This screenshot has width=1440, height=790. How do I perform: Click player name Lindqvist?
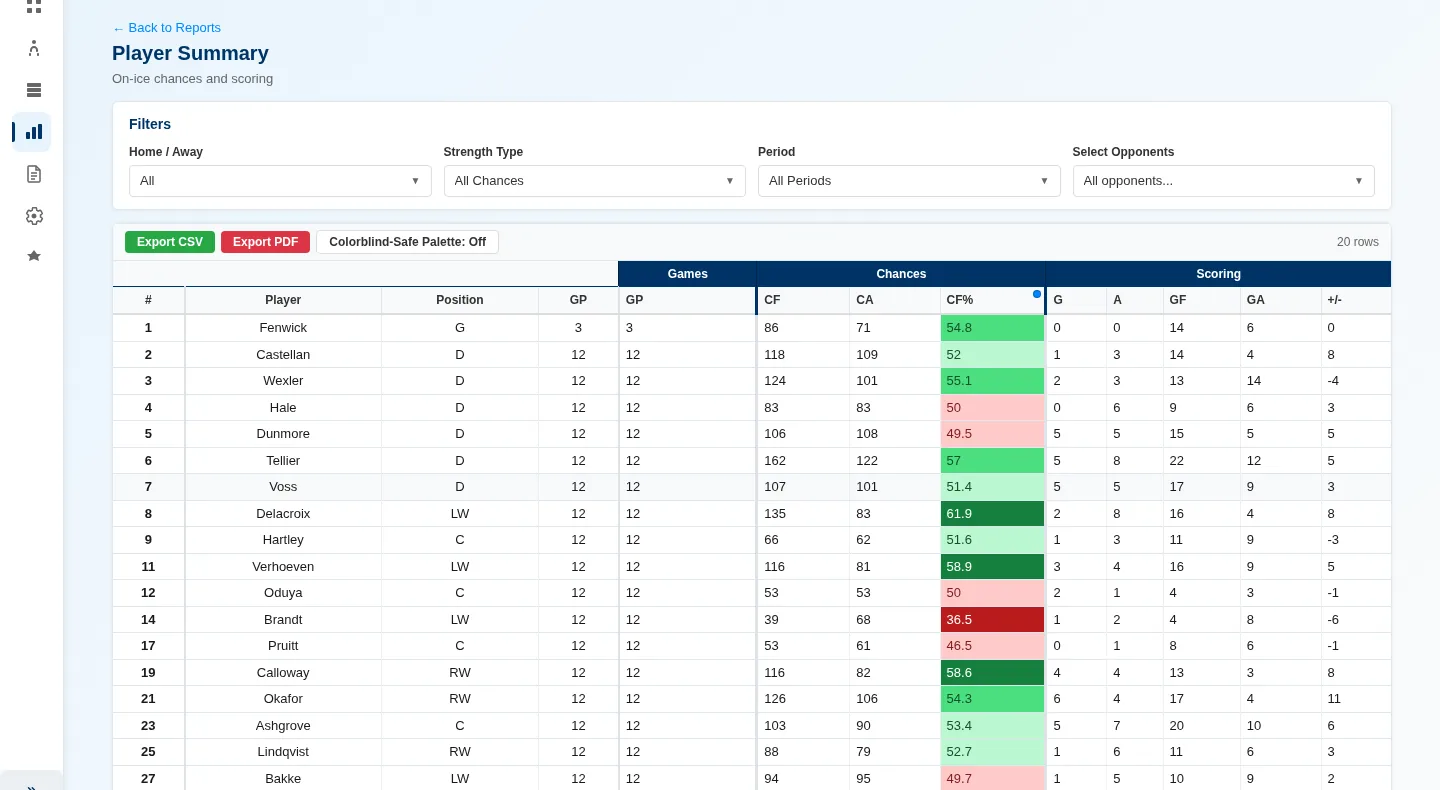point(283,752)
